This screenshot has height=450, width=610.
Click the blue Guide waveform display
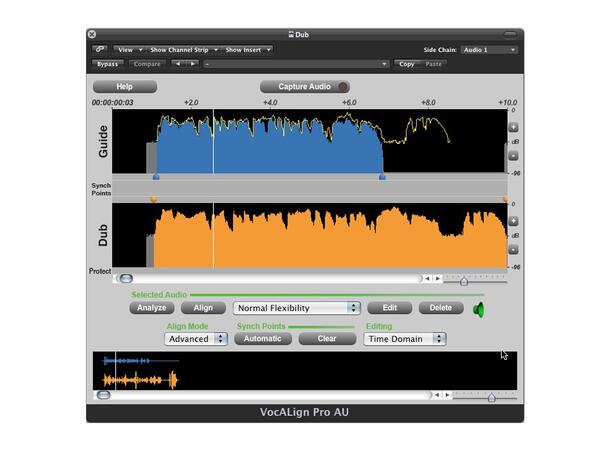point(310,141)
